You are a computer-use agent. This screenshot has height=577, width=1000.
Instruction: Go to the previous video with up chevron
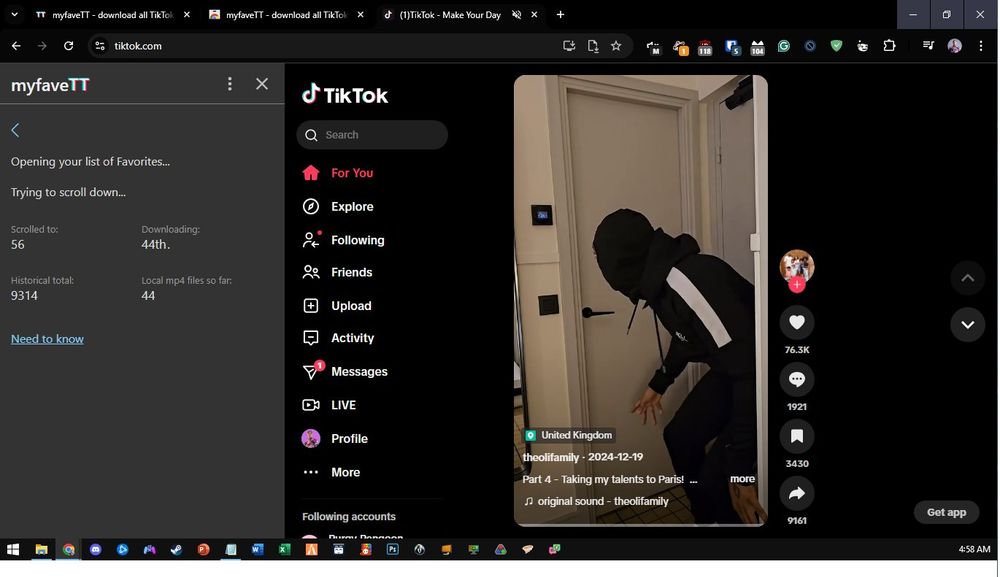point(967,278)
